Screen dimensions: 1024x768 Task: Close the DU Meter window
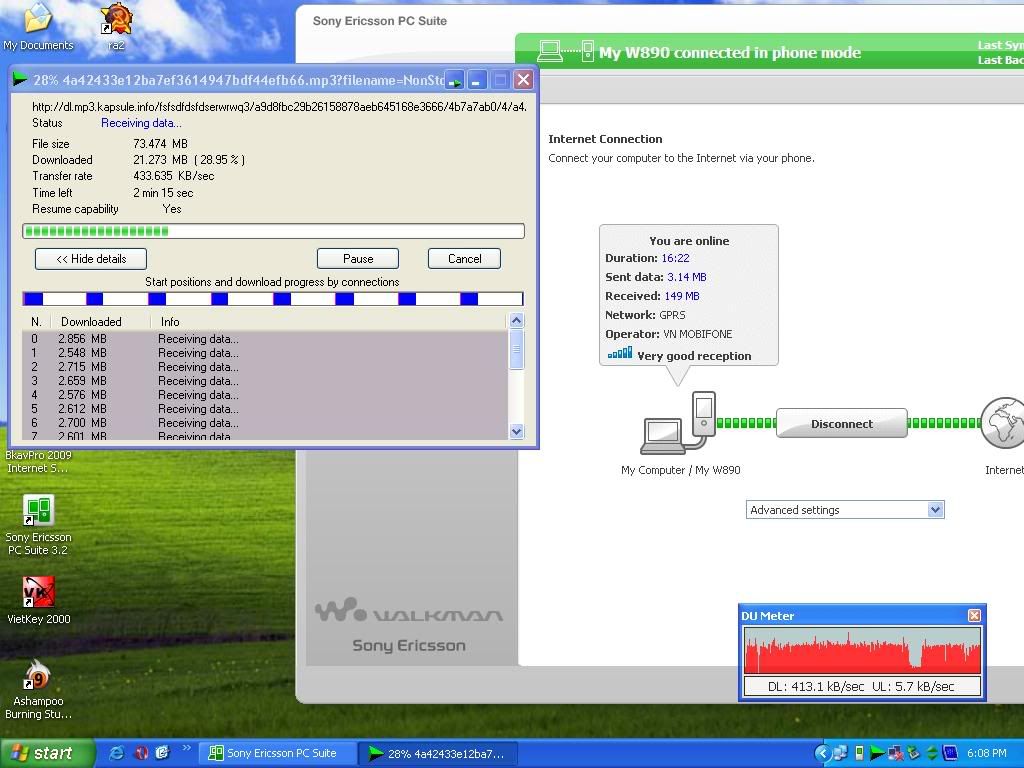pos(974,615)
